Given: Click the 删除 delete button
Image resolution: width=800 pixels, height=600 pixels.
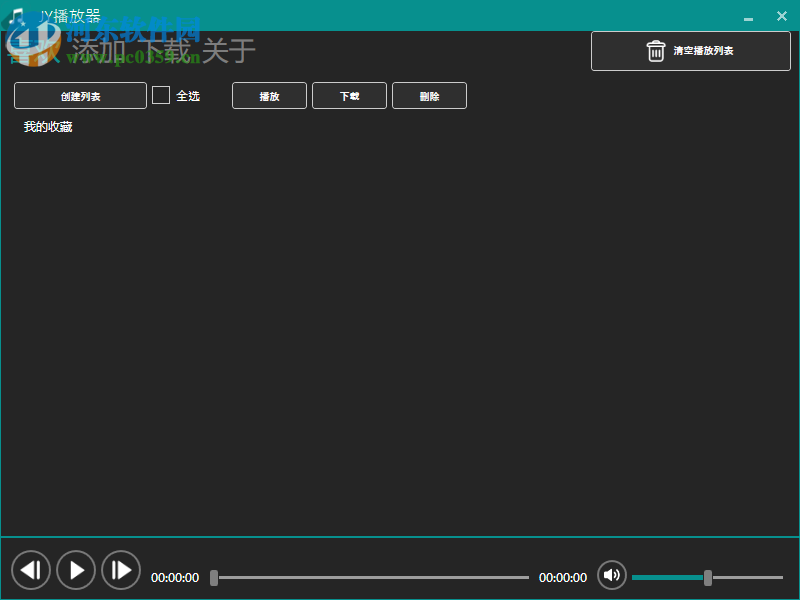Looking at the screenshot, I should click(x=429, y=95).
